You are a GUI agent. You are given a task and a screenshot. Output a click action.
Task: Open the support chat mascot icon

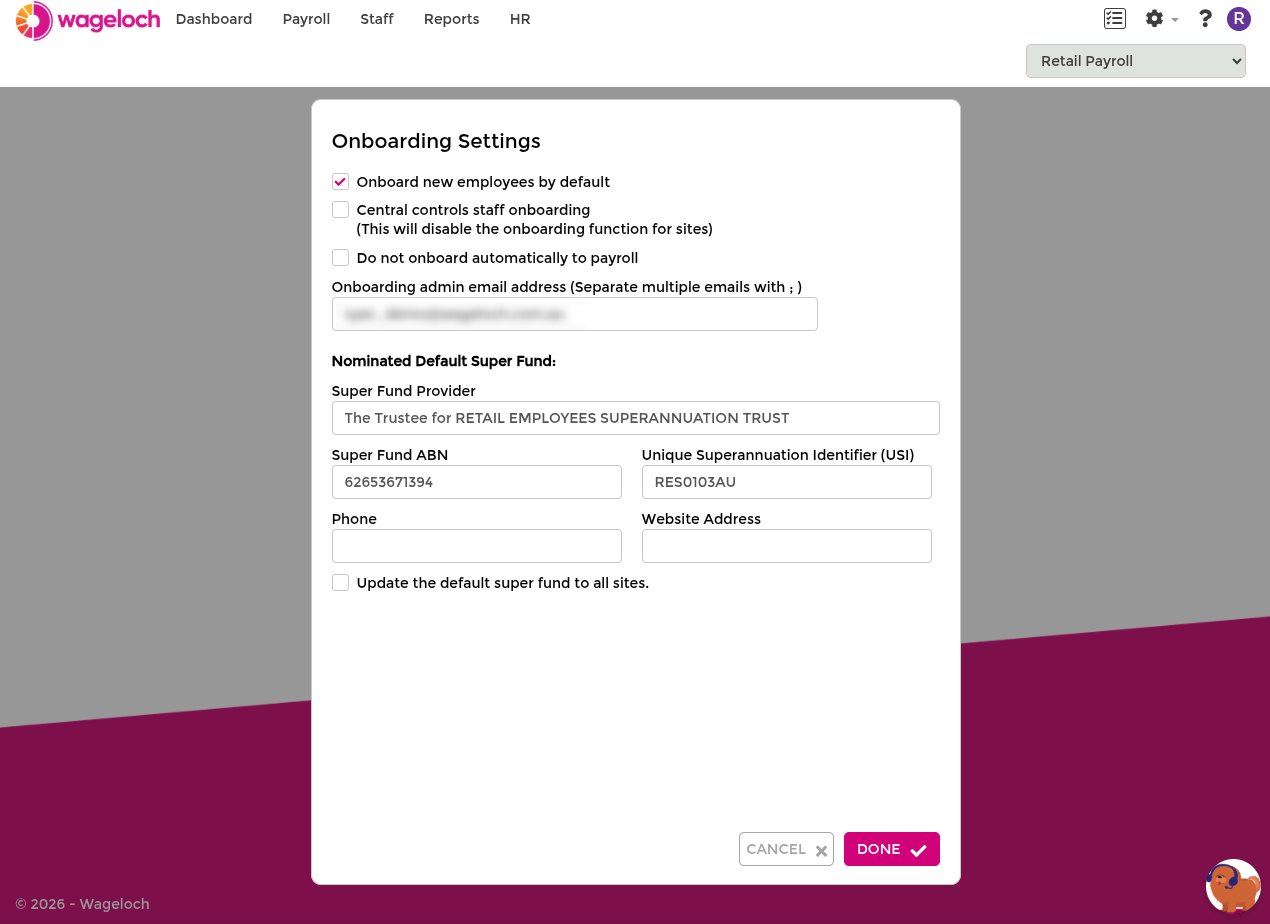coord(1233,886)
